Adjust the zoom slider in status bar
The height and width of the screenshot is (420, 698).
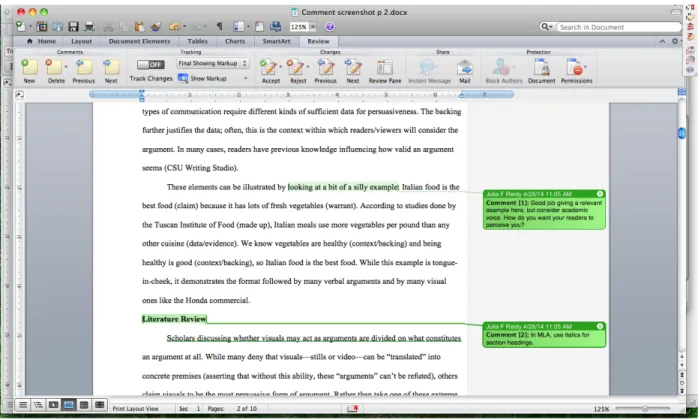[645, 408]
